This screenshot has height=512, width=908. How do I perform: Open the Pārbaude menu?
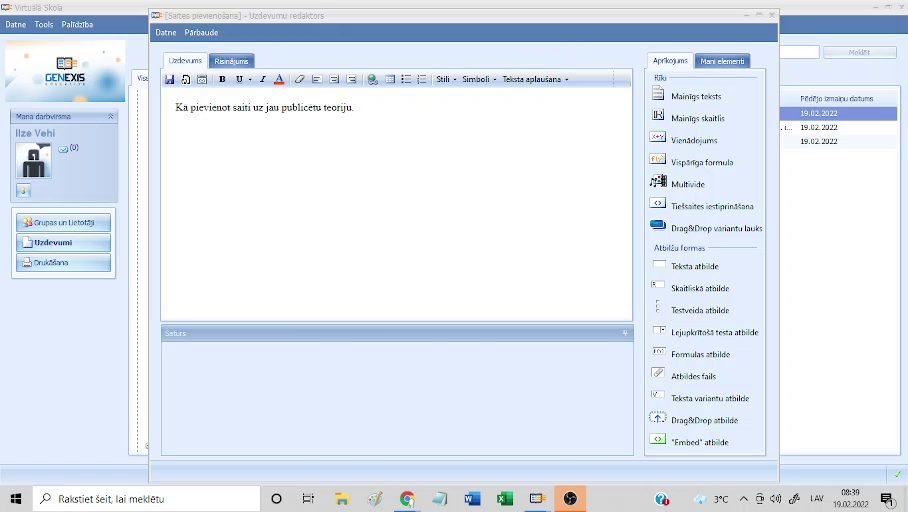(x=201, y=33)
